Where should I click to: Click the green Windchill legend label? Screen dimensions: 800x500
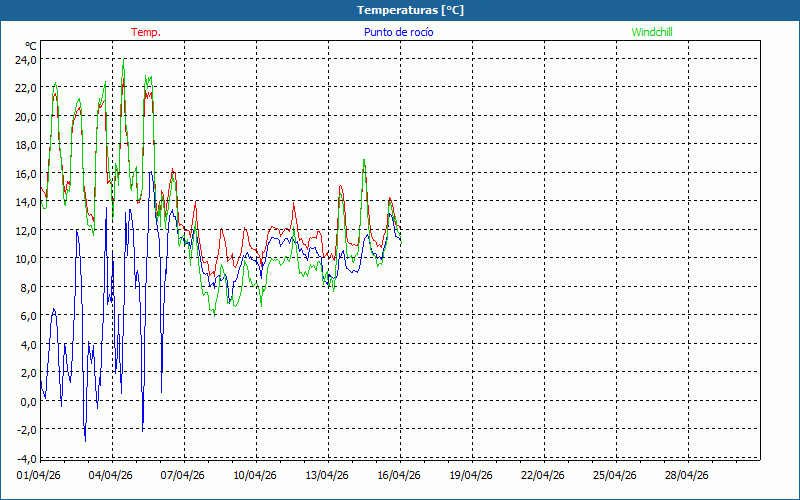pyautogui.click(x=652, y=32)
